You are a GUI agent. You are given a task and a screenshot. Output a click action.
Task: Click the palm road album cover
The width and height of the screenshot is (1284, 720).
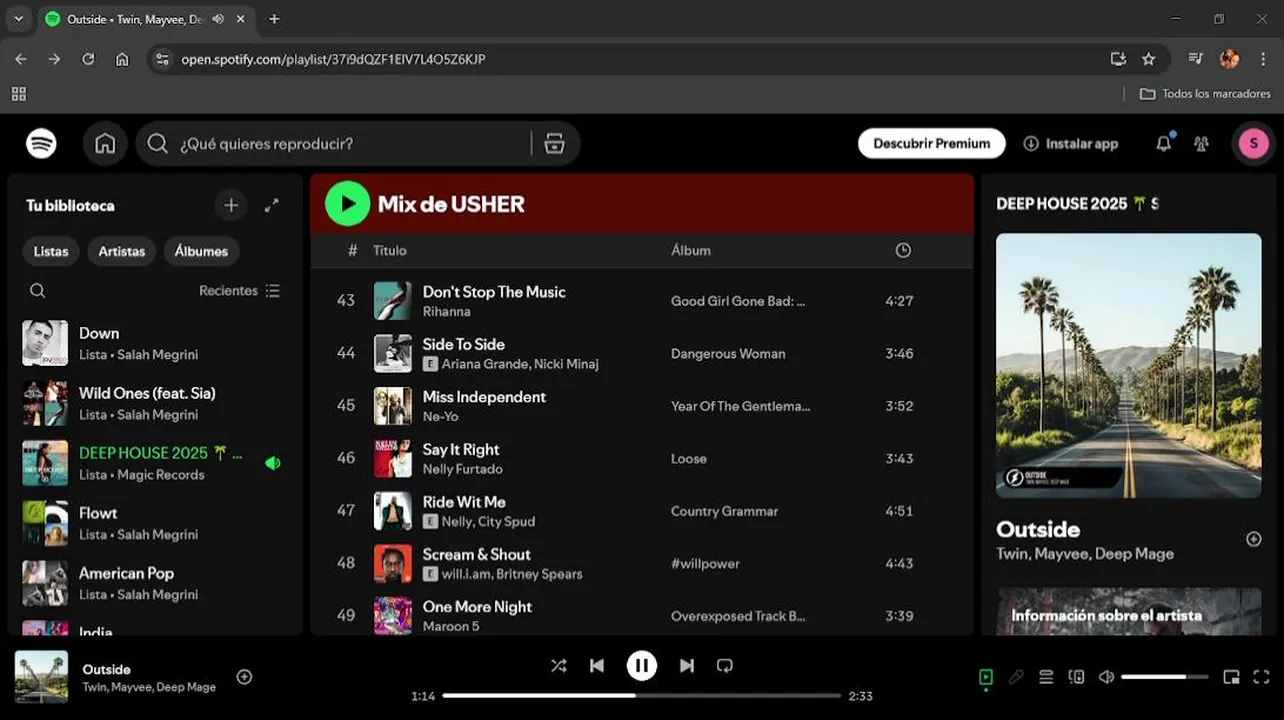click(x=1128, y=366)
